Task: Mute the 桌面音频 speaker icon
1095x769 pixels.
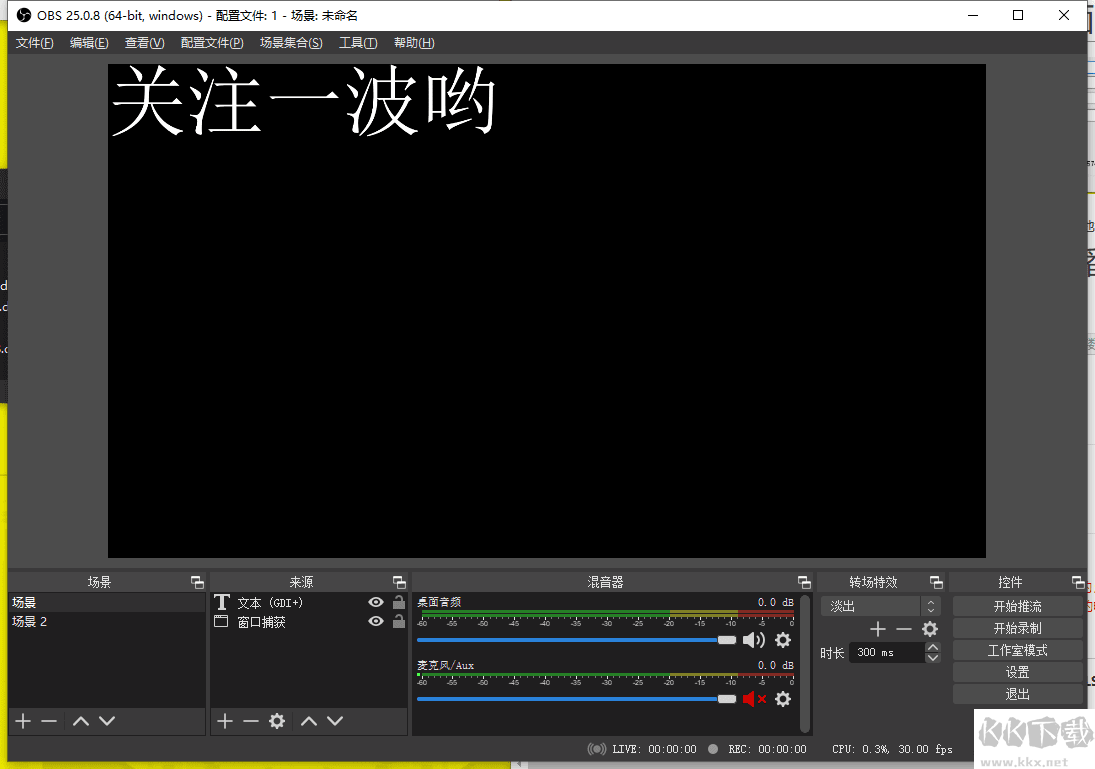Action: (x=753, y=640)
